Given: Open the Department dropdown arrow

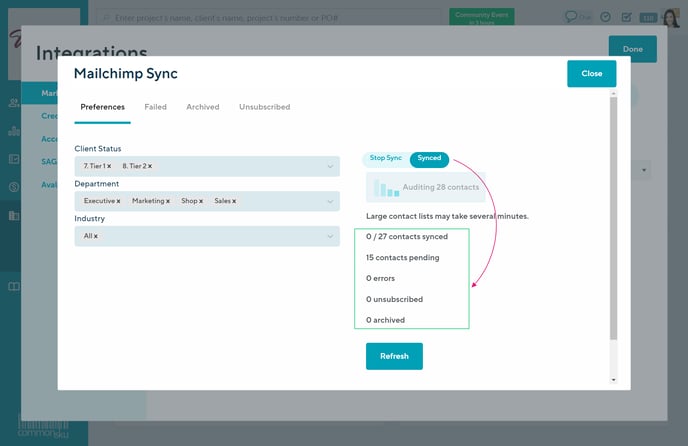Looking at the screenshot, I should (330, 201).
